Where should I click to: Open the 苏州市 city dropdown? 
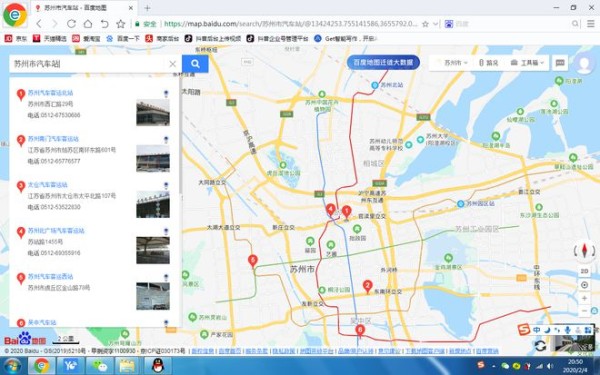[x=454, y=63]
